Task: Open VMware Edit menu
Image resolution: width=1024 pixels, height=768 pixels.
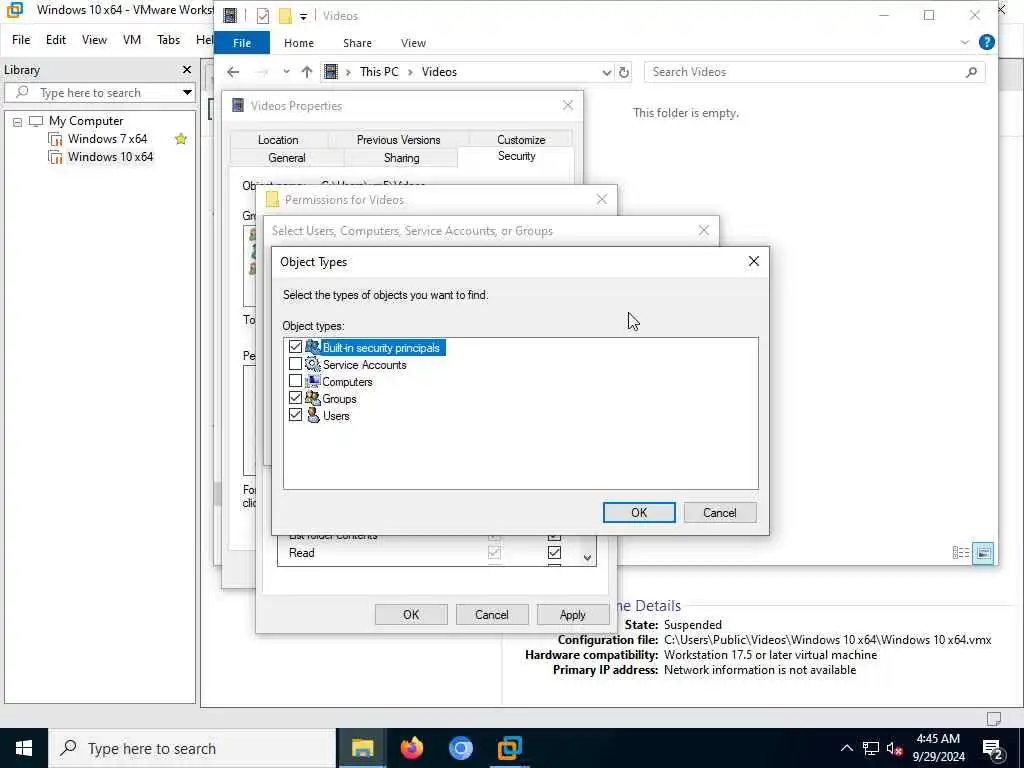Action: point(56,40)
